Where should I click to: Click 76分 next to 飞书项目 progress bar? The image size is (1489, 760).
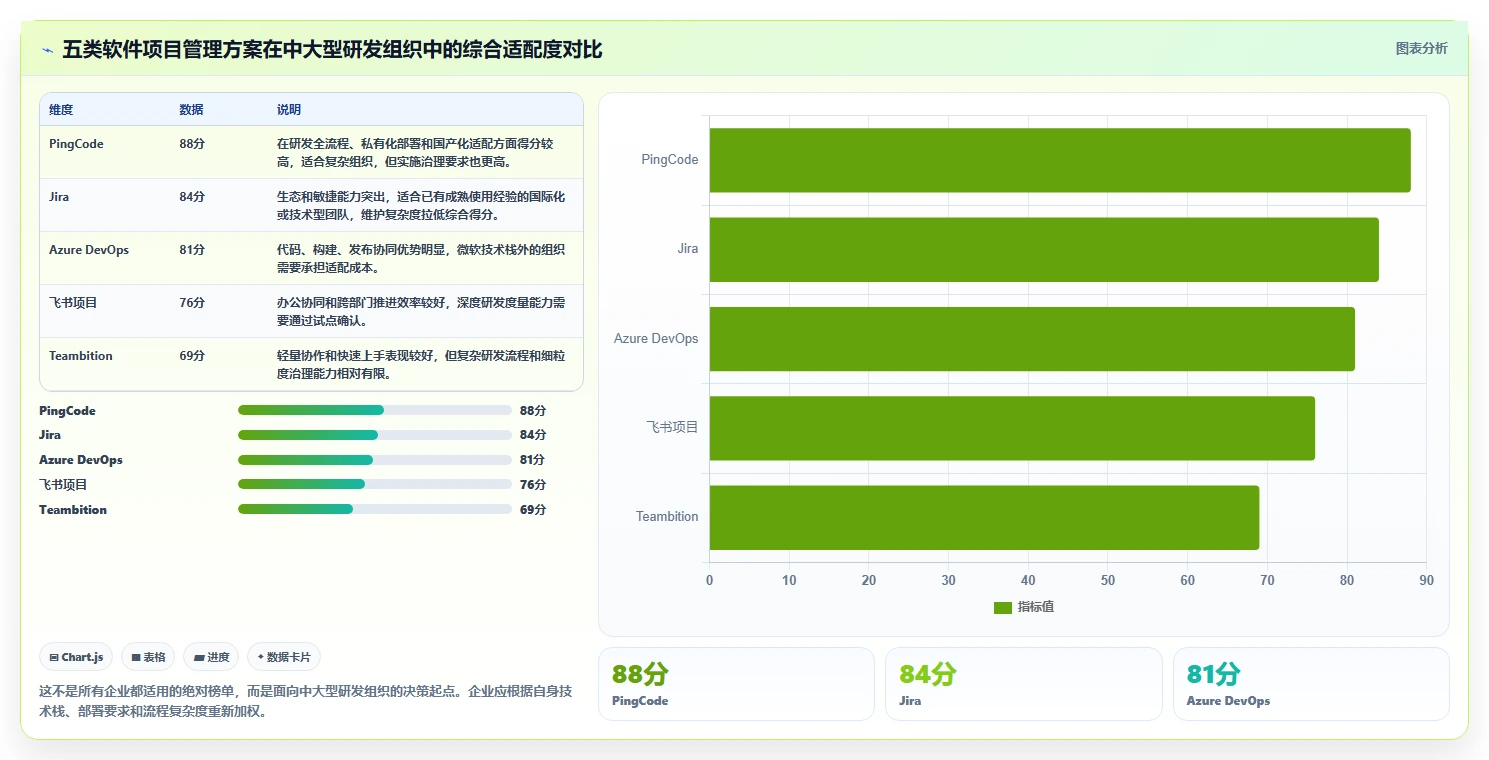pyautogui.click(x=533, y=485)
